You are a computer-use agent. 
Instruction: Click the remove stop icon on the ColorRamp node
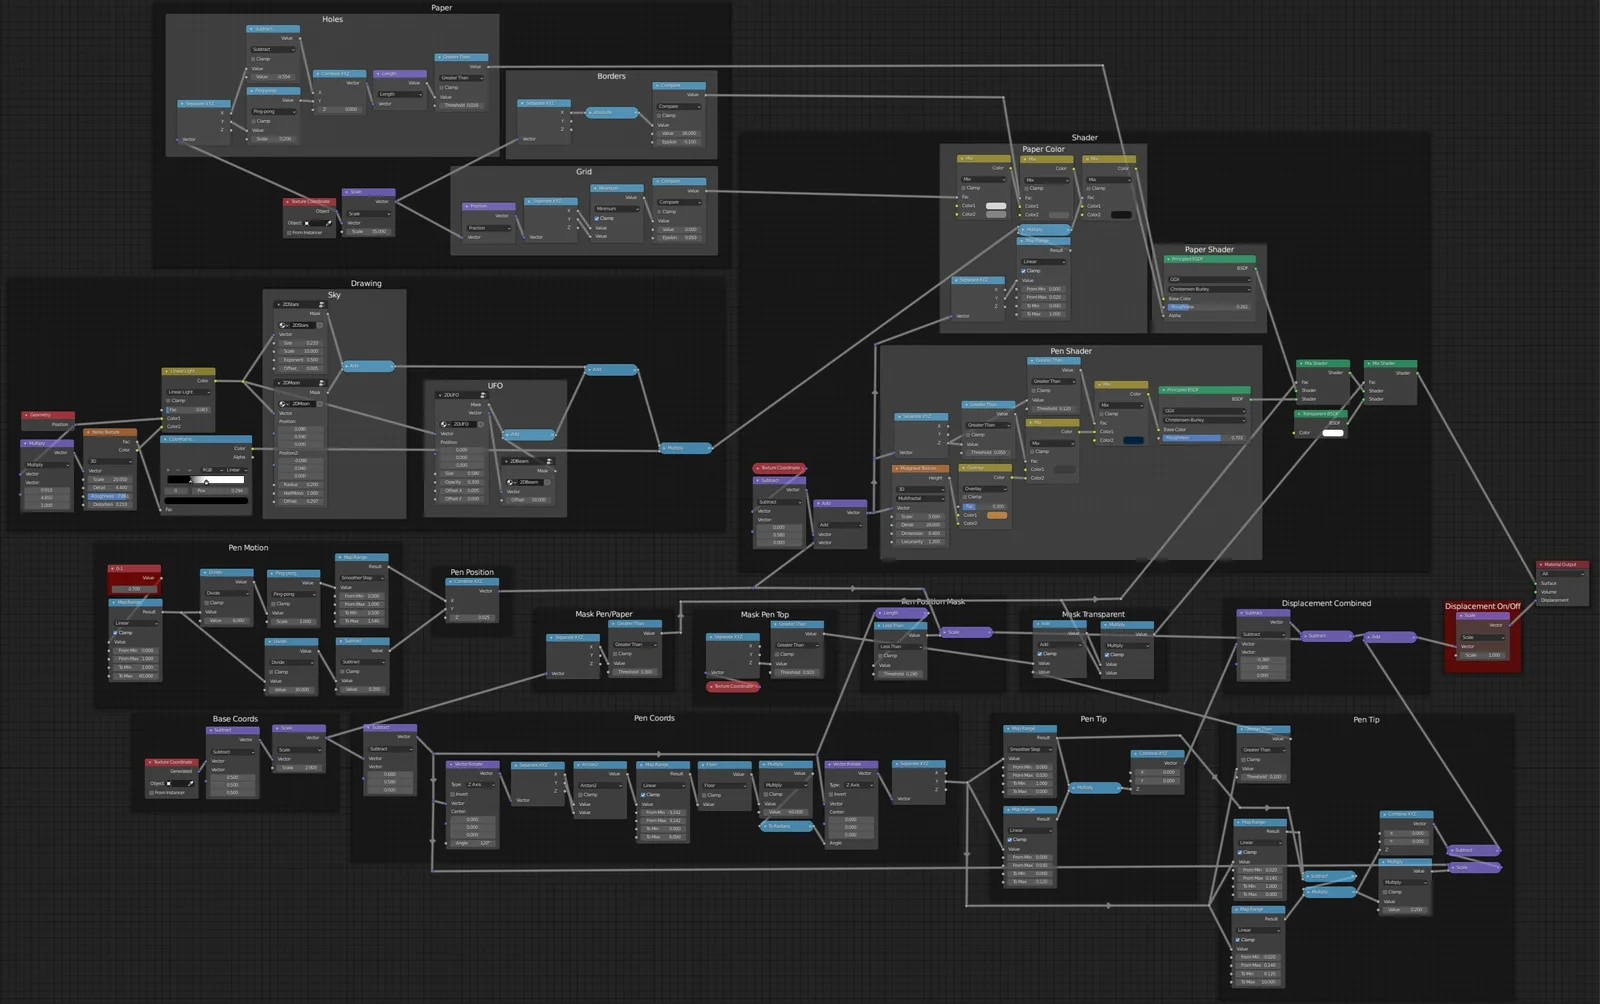177,470
